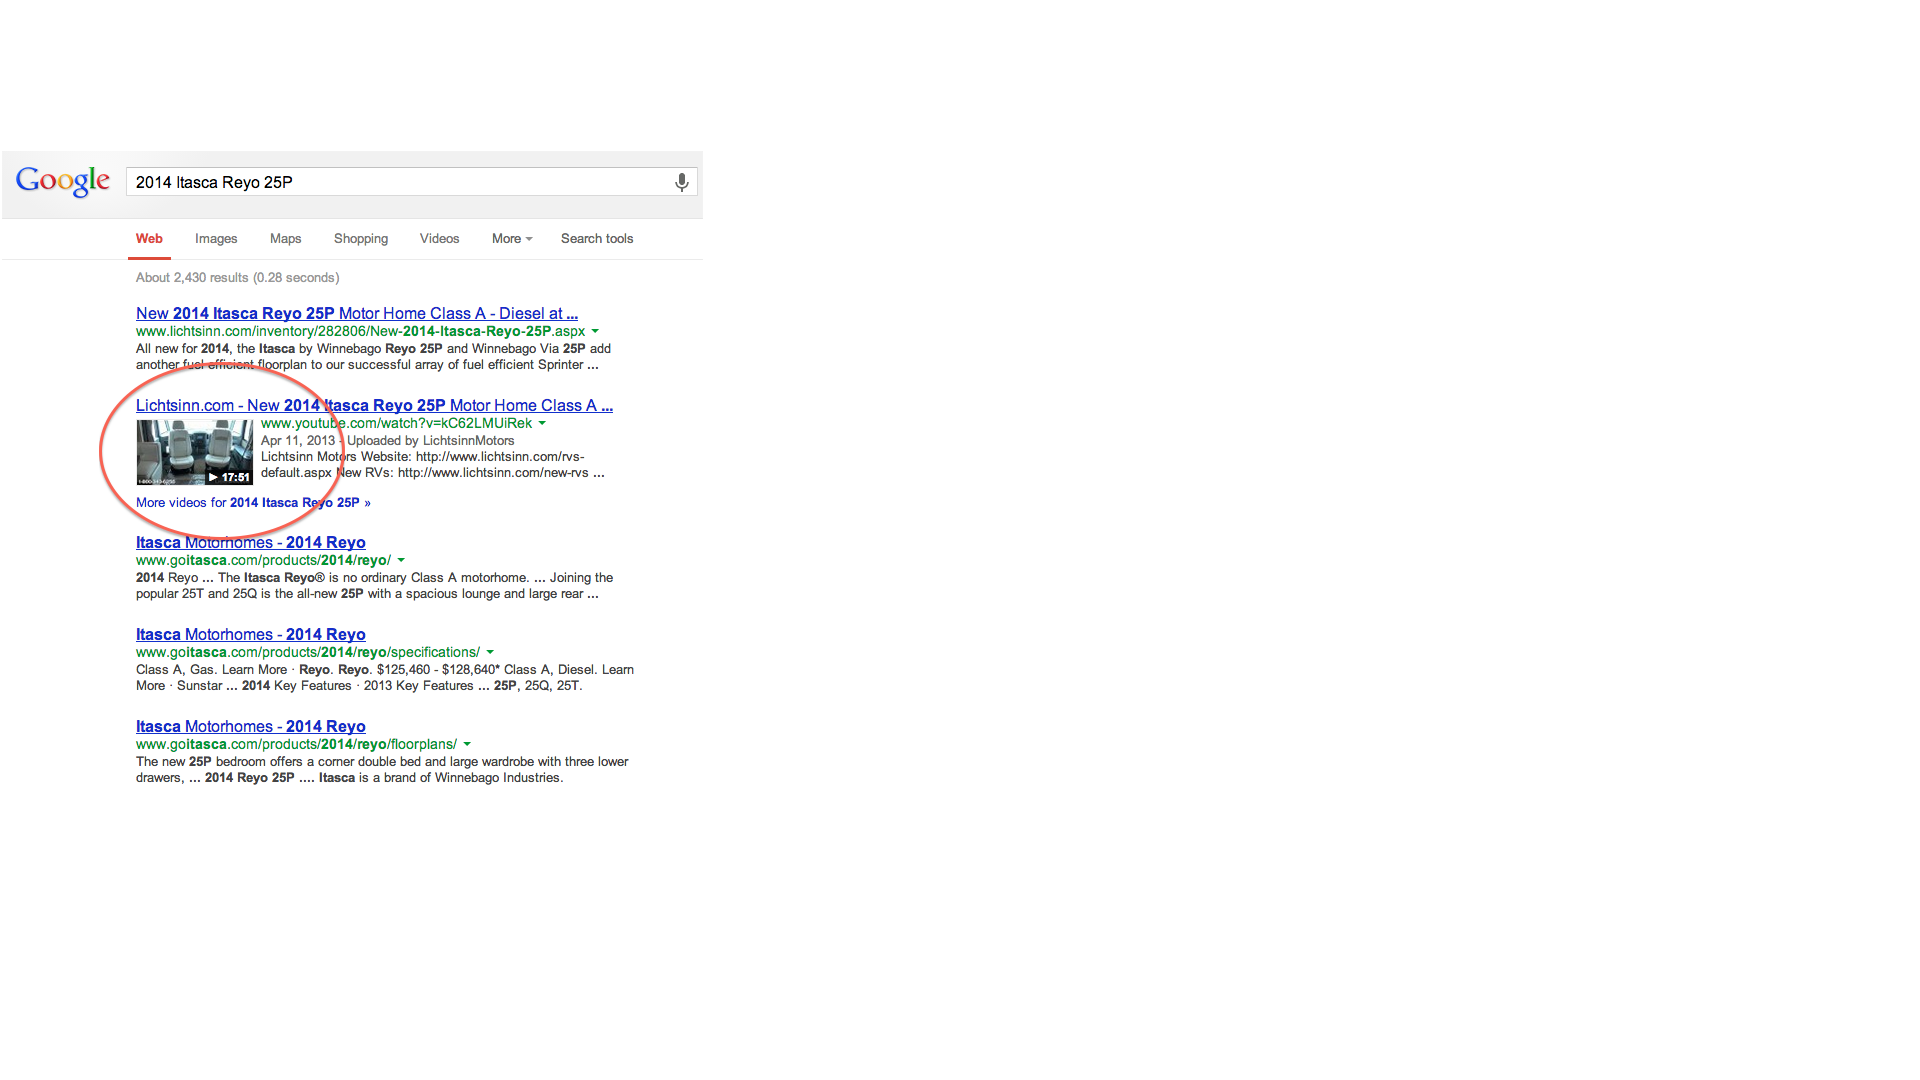This screenshot has height=1080, width=1920.
Task: Switch to the Maps tab
Action: 285,239
